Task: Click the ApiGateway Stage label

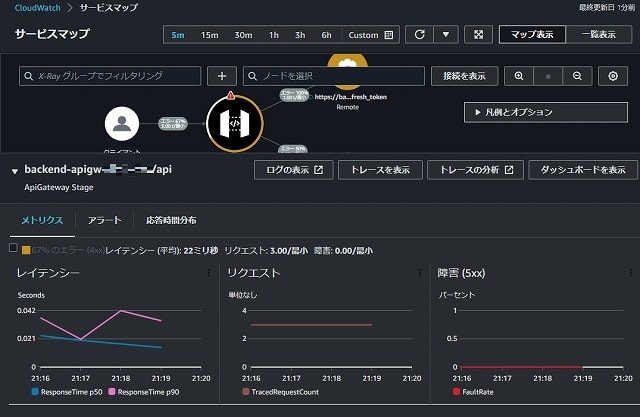Action: click(x=59, y=187)
